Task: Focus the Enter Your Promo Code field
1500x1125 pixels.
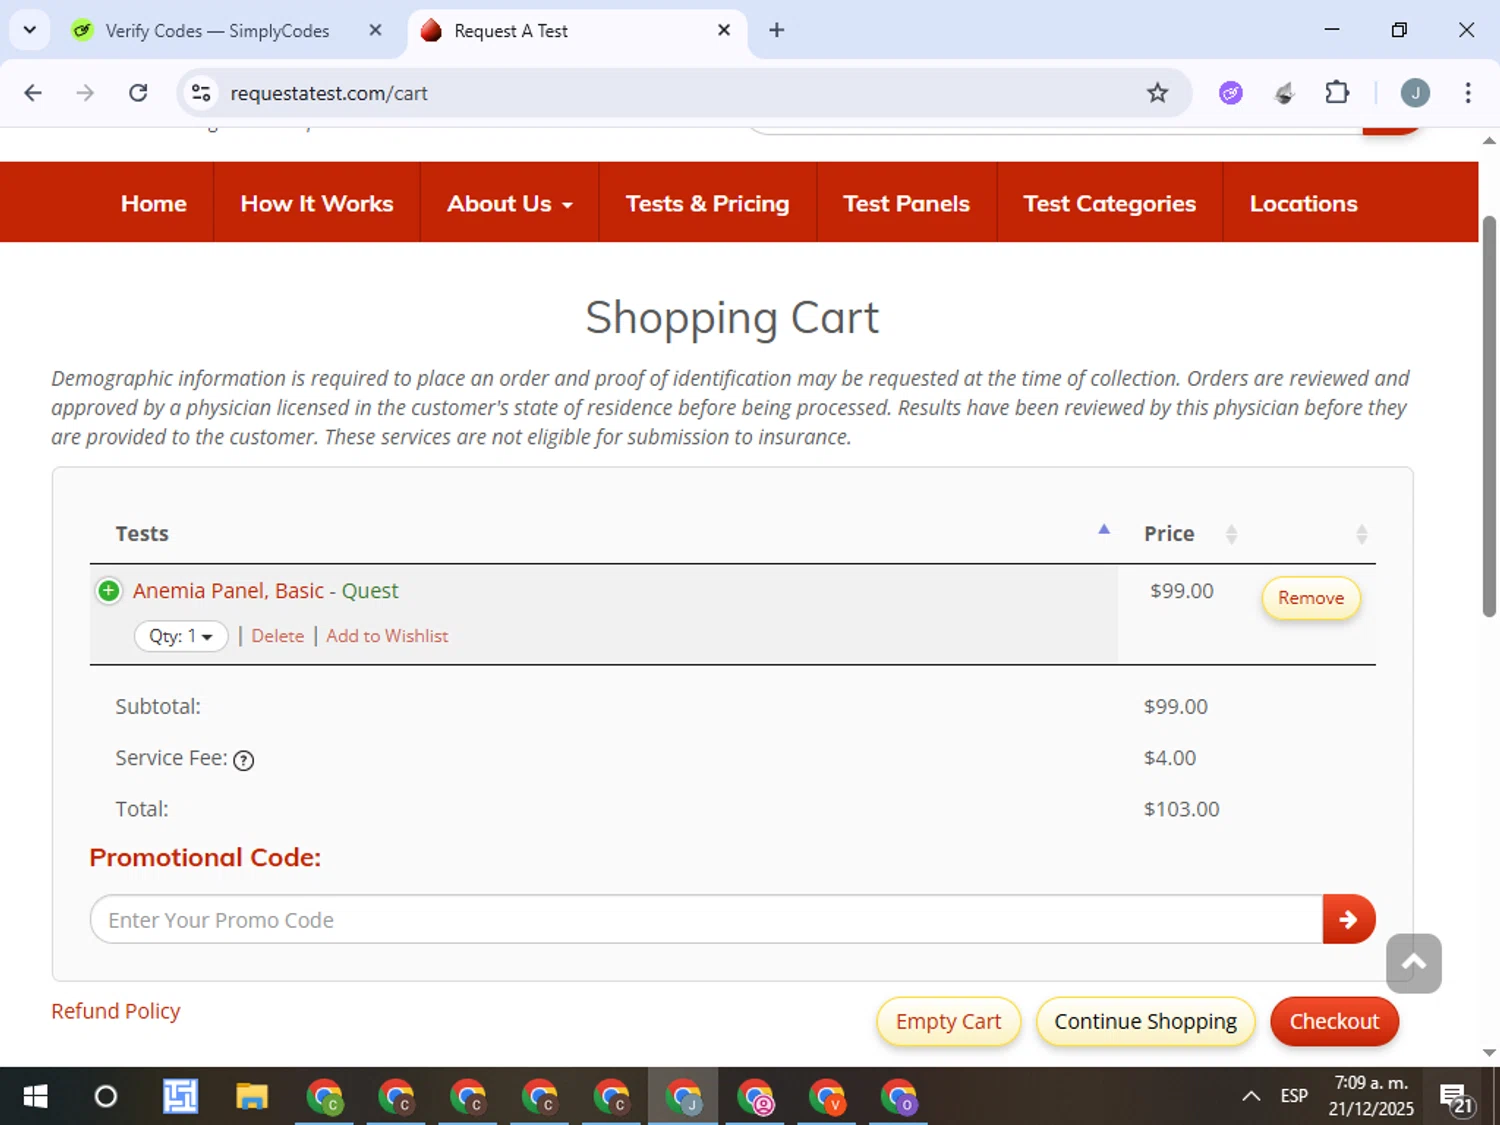Action: (x=706, y=919)
